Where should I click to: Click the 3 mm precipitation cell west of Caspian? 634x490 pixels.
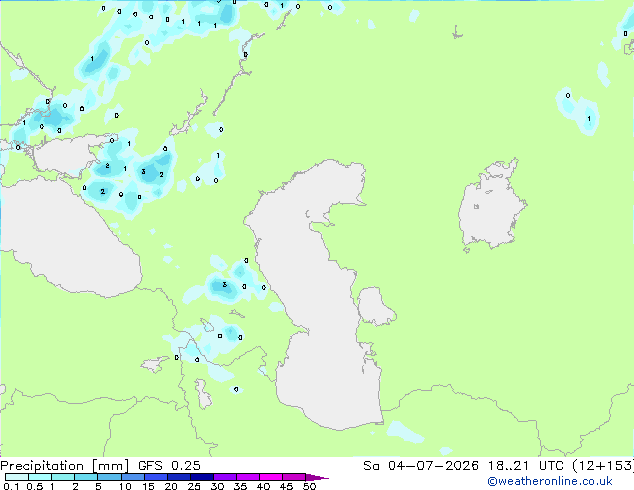click(224, 285)
